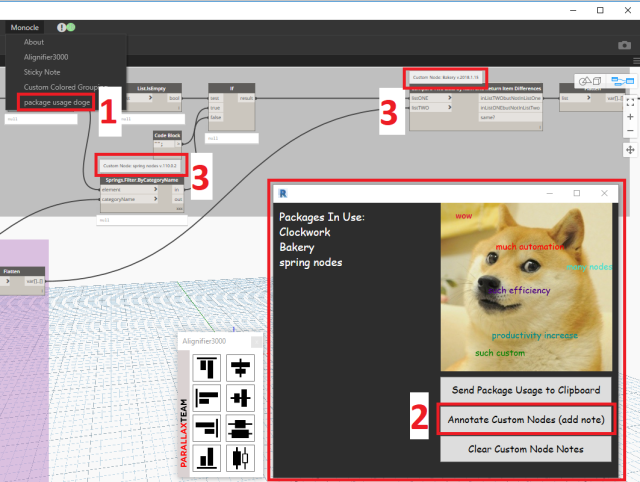Click the element input port chevron
This screenshot has height=482, width=640.
click(x=156, y=189)
